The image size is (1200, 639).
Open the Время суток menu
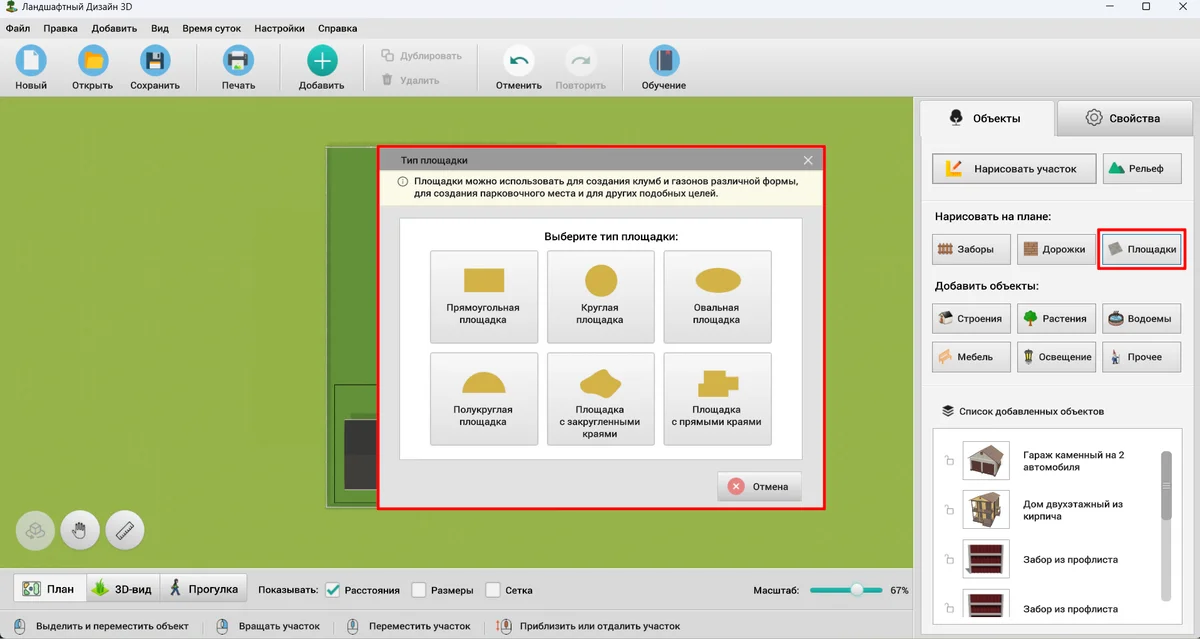[x=211, y=29]
